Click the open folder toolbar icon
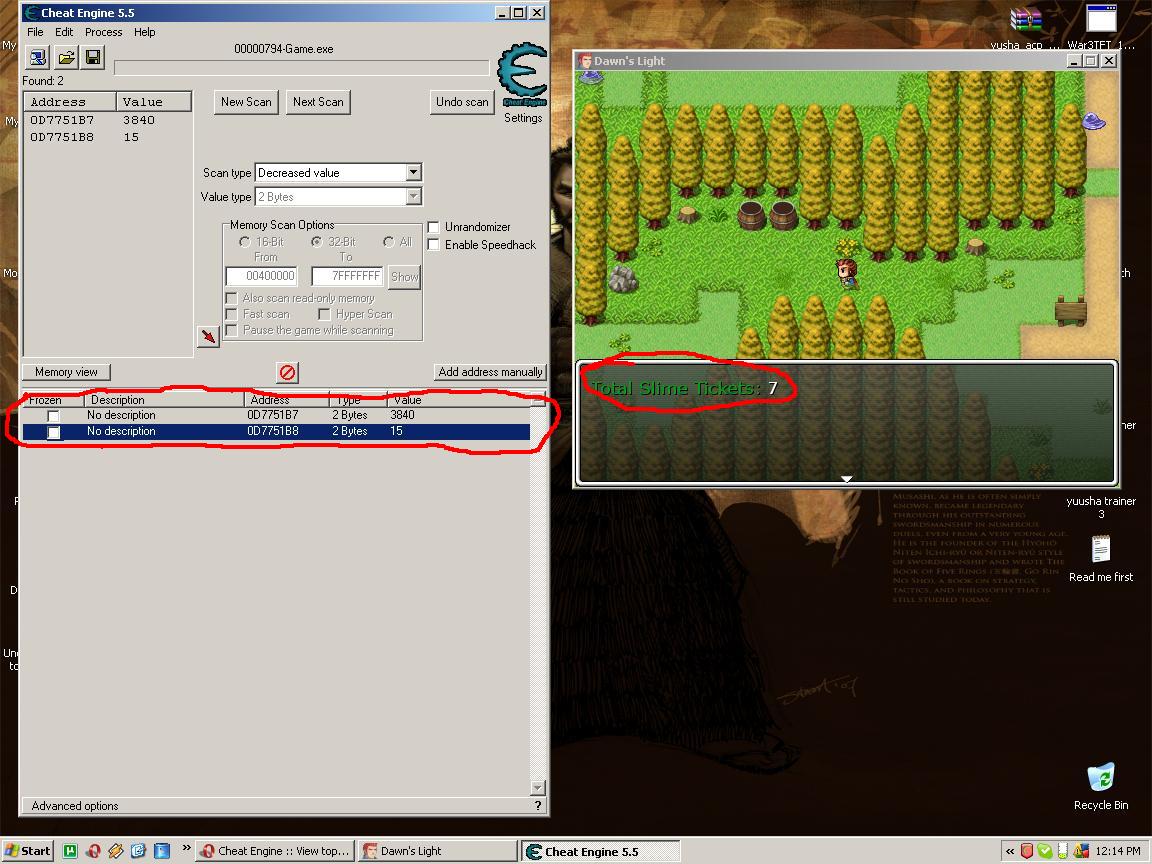This screenshot has height=864, width=1152. point(66,57)
